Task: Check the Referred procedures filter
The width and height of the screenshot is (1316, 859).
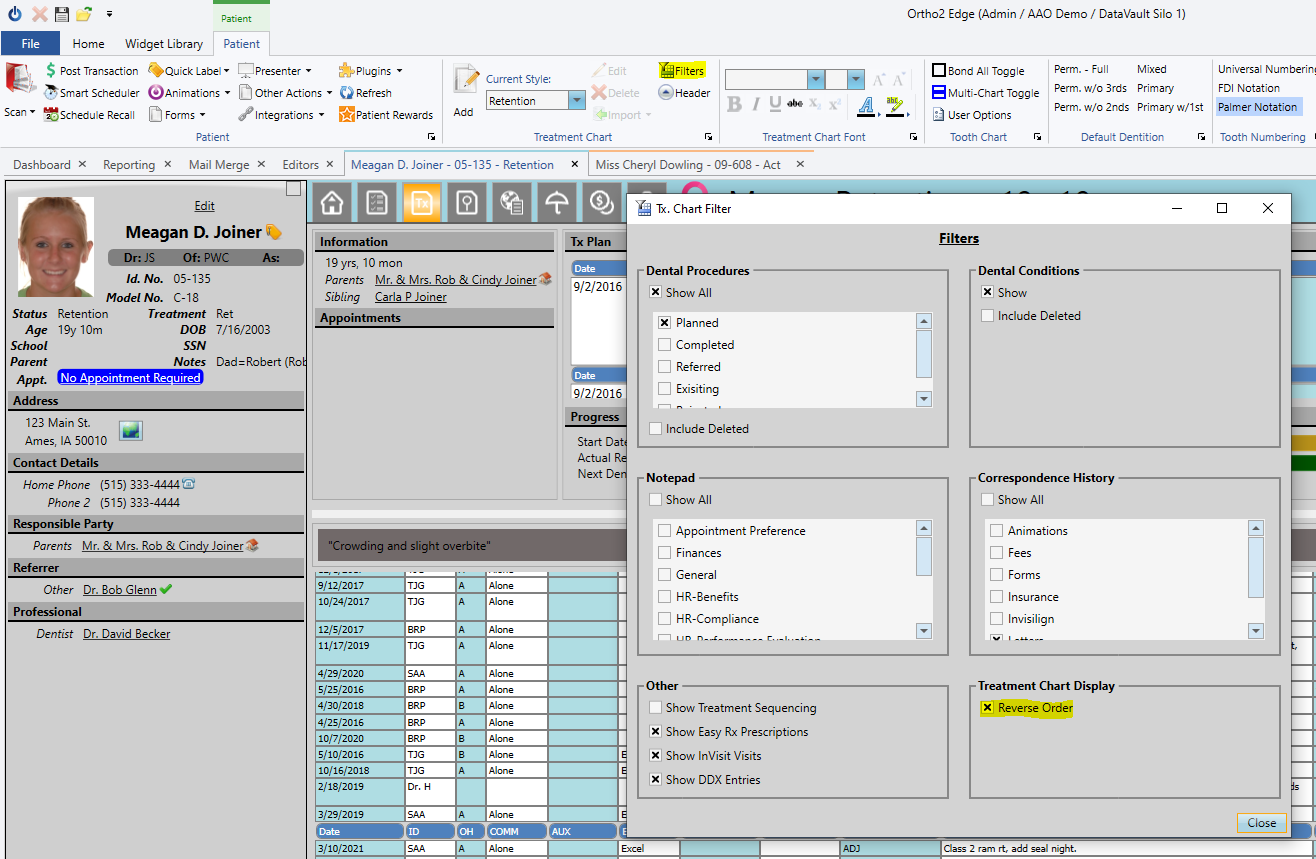Action: pyautogui.click(x=664, y=367)
